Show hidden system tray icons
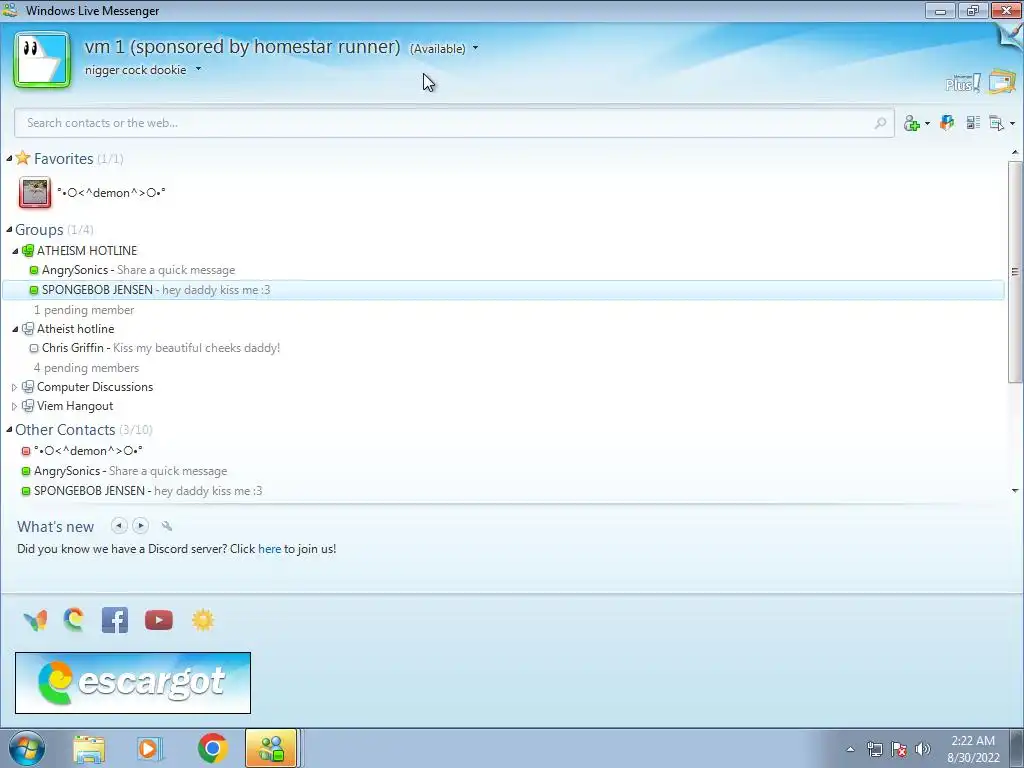This screenshot has height=768, width=1024. point(850,749)
